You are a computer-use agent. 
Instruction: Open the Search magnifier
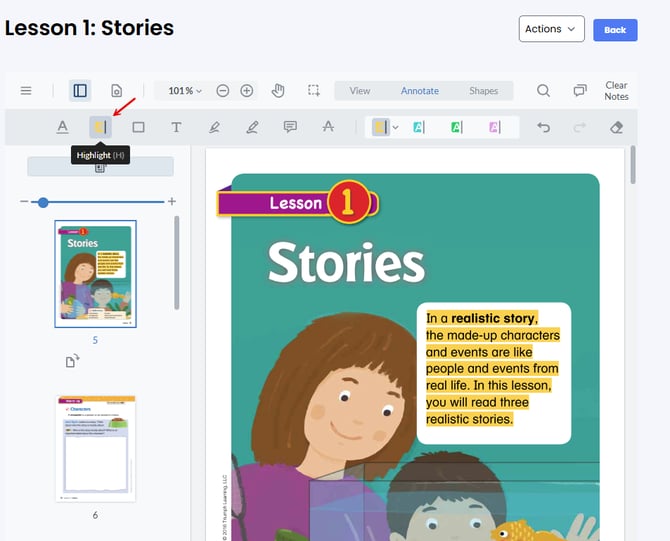pyautogui.click(x=543, y=91)
